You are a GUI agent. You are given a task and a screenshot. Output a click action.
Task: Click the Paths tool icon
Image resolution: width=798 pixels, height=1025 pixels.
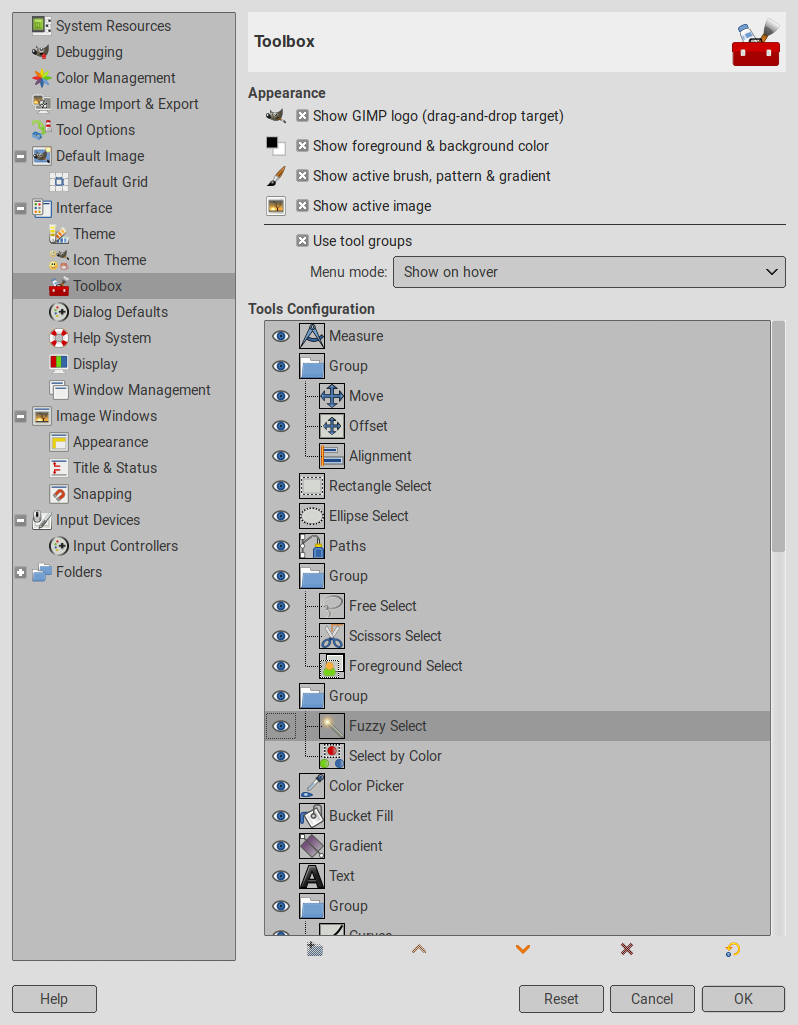tap(312, 546)
